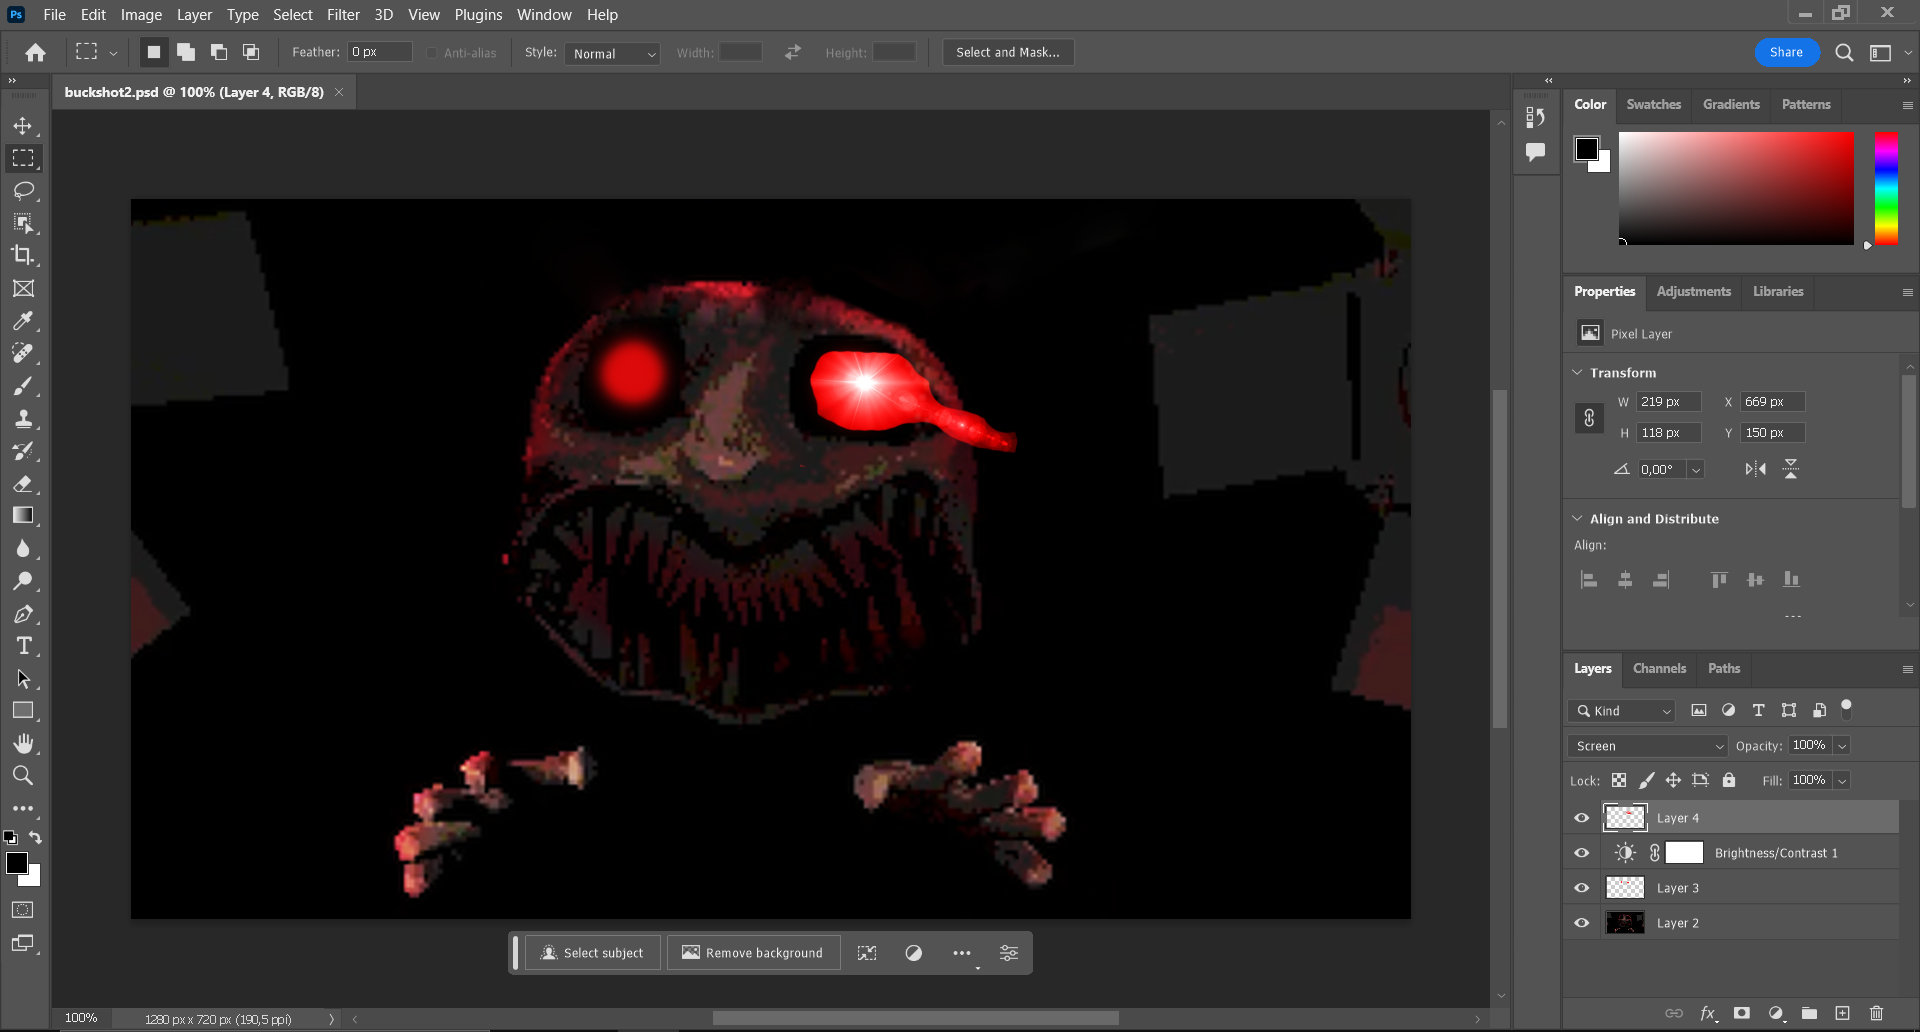Select the Brush tool

[x=24, y=386]
